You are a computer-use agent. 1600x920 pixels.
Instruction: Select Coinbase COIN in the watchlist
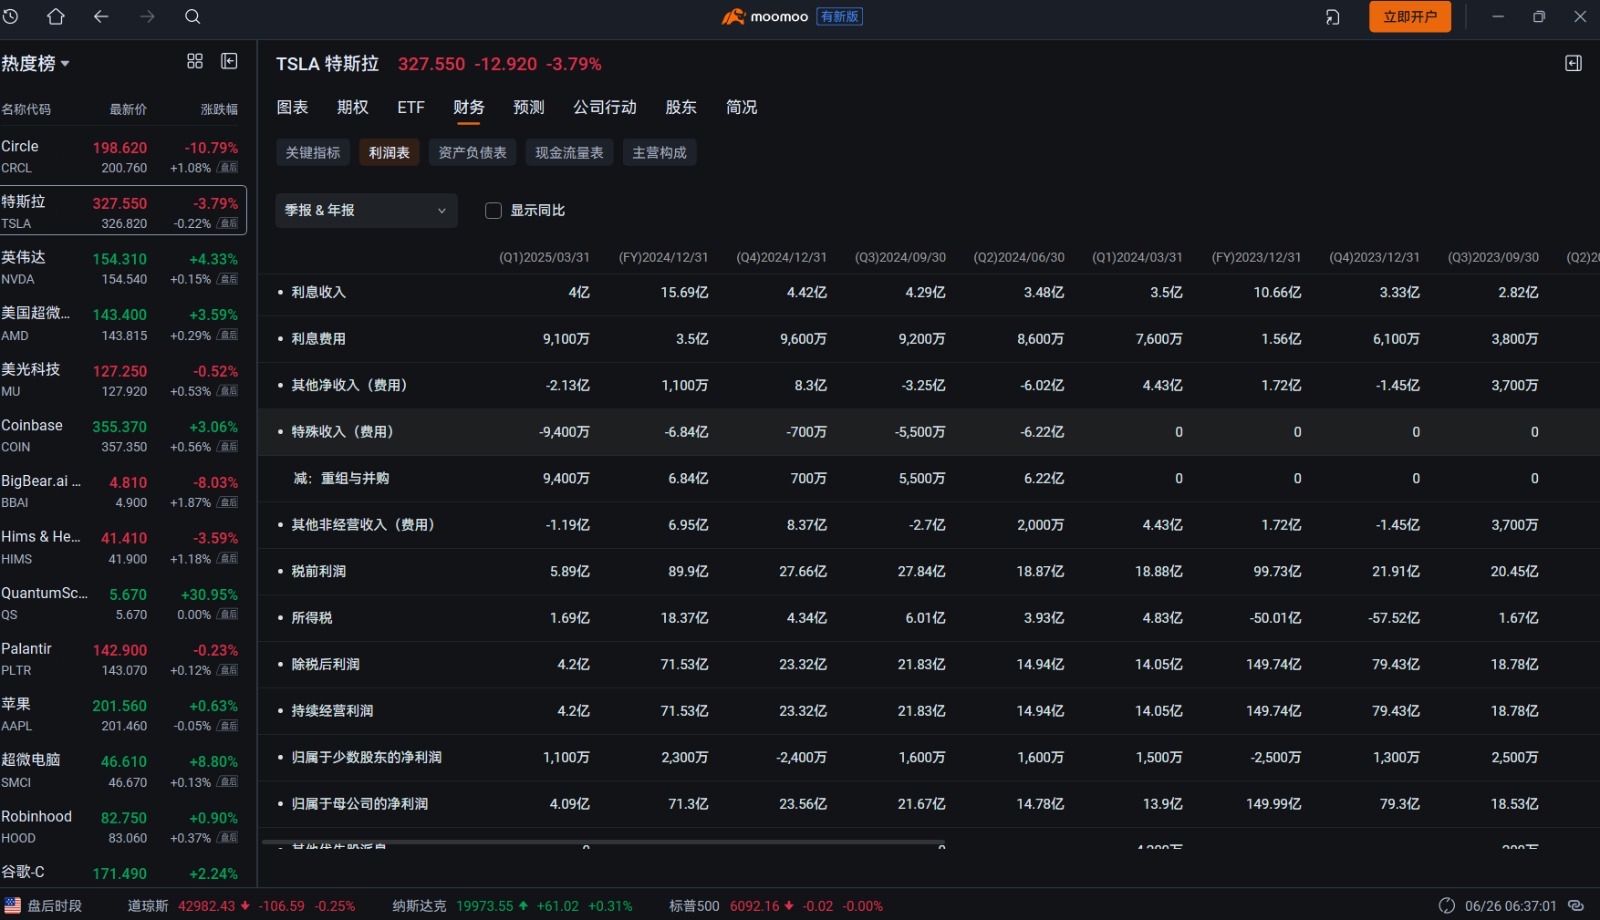coord(123,436)
